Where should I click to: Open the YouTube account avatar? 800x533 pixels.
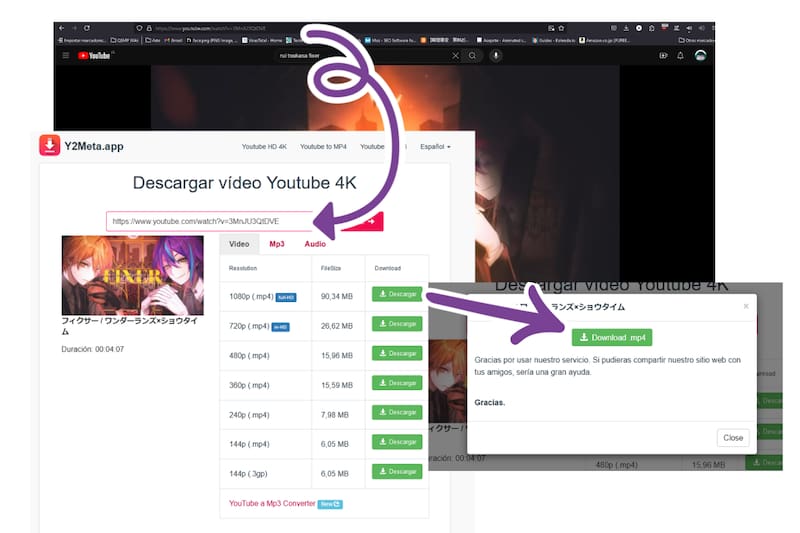click(701, 56)
